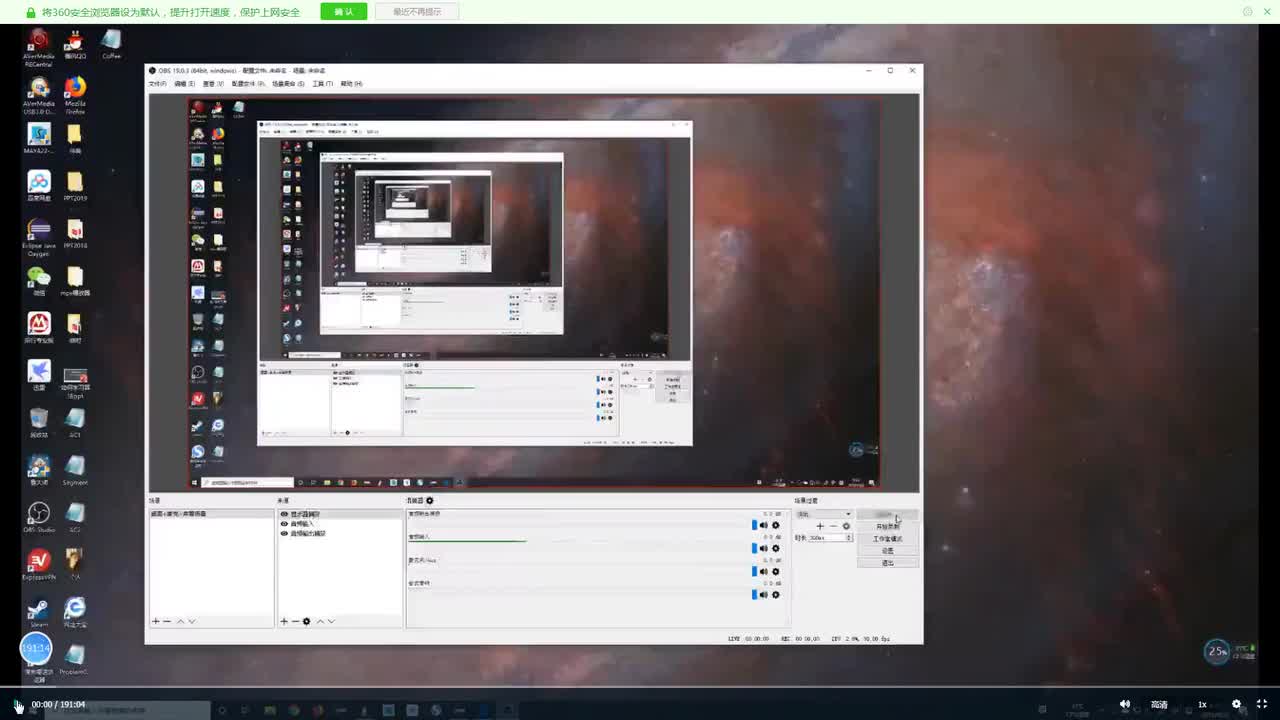Click the OBS preview canvas area
Viewport: 1280px width, 720px height.
click(x=534, y=291)
